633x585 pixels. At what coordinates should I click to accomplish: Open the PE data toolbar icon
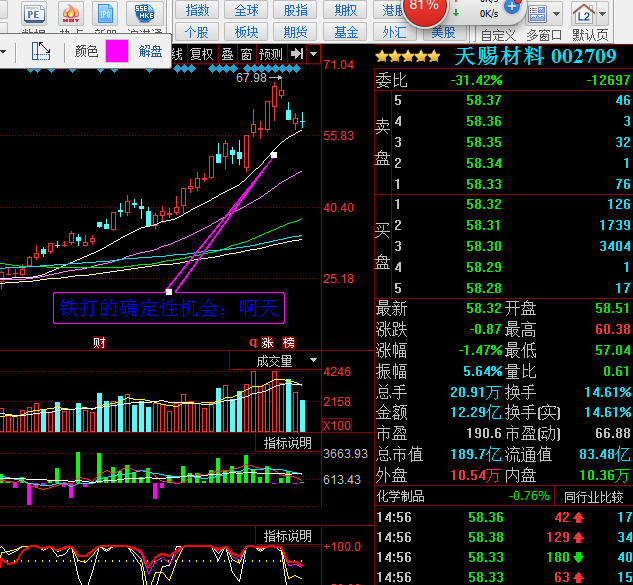tap(34, 13)
